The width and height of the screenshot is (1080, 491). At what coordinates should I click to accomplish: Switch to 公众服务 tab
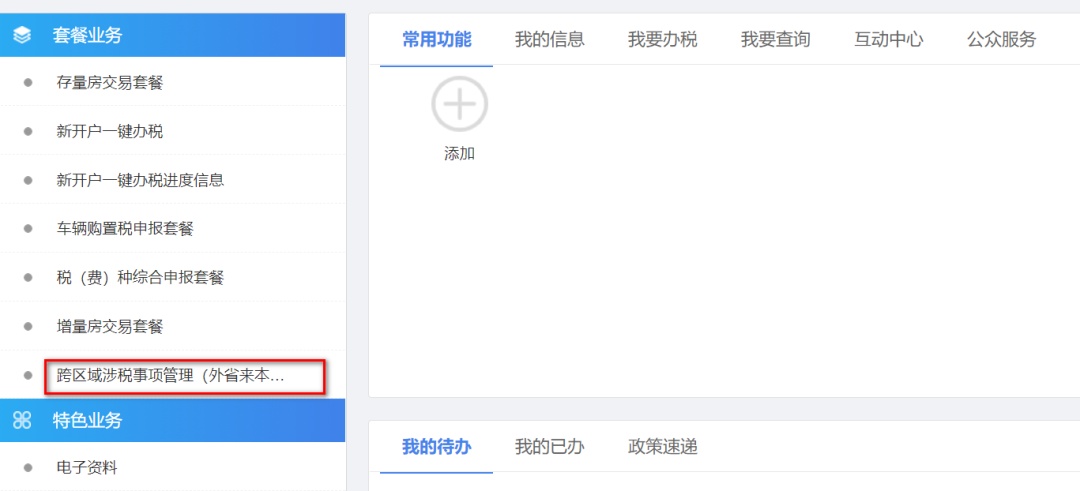click(1001, 39)
